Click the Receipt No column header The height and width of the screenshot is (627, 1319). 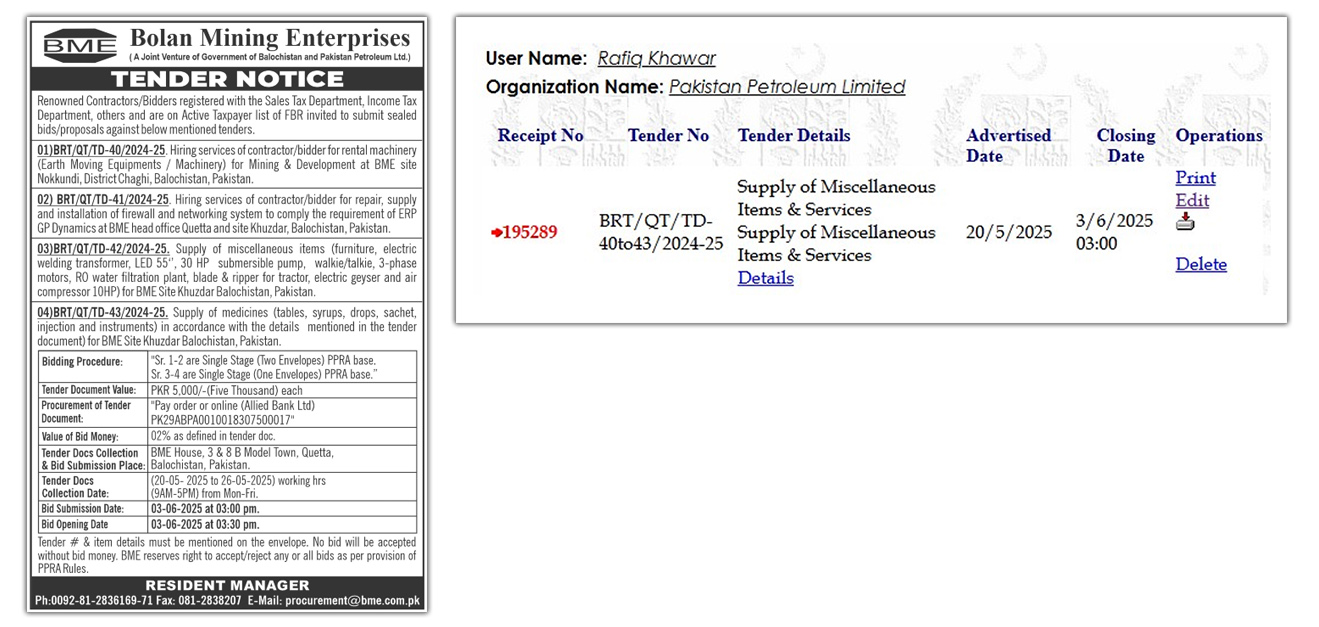(x=540, y=136)
